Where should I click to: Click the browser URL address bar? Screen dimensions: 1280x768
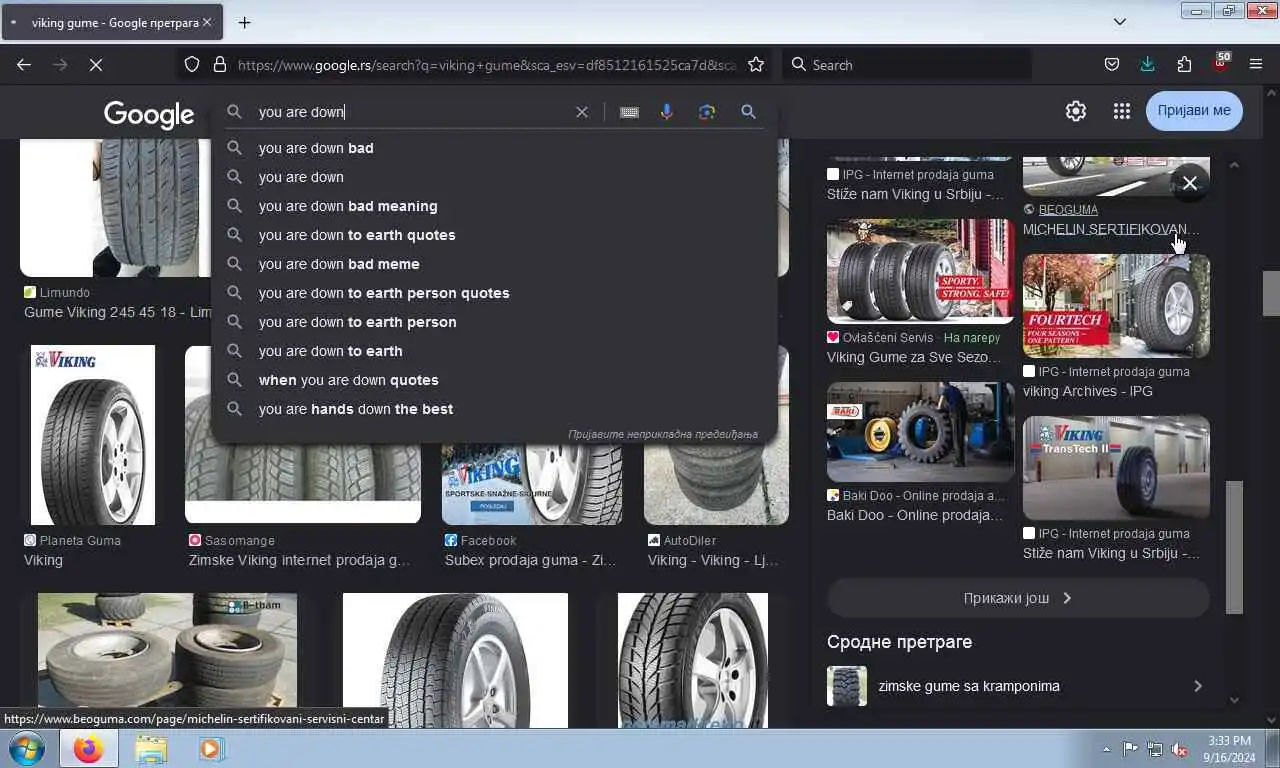[x=486, y=65]
